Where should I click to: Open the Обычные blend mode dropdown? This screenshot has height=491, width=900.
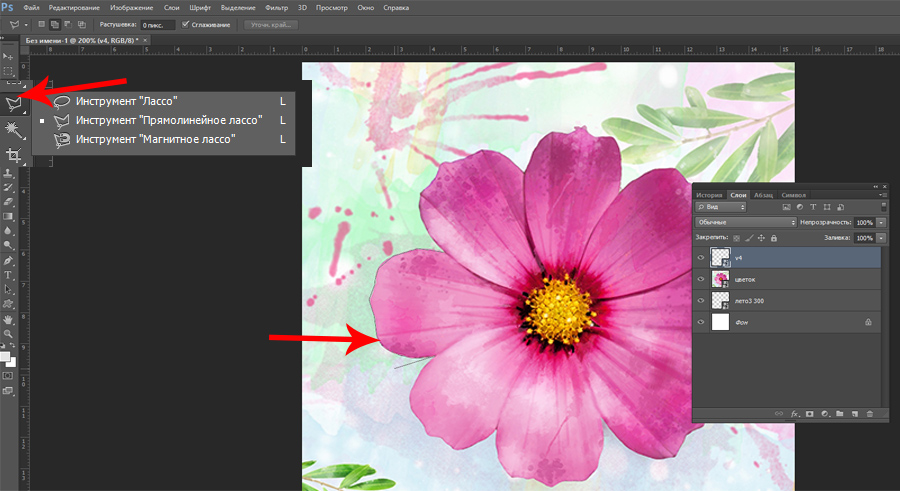[746, 222]
